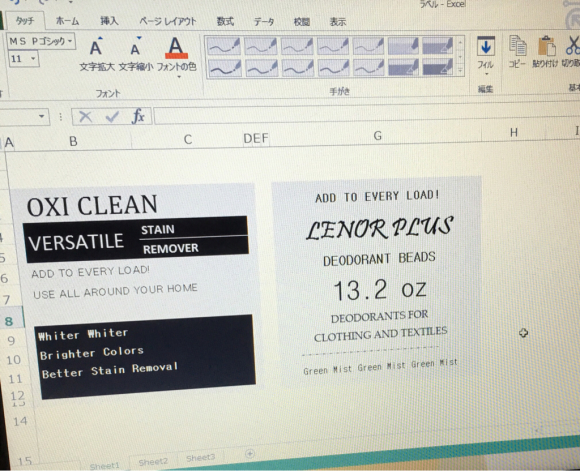The width and height of the screenshot is (580, 471).
Task: Select the seventh highlighter style in bottom row
Action: click(x=438, y=67)
